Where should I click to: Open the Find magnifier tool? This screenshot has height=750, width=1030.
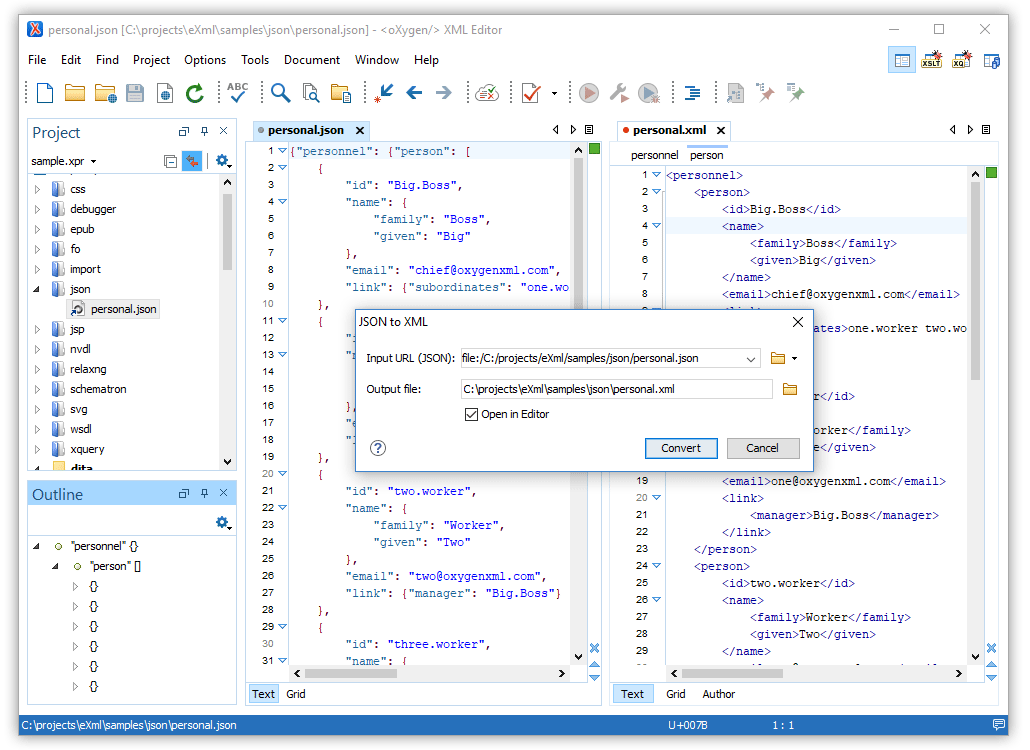(x=280, y=93)
